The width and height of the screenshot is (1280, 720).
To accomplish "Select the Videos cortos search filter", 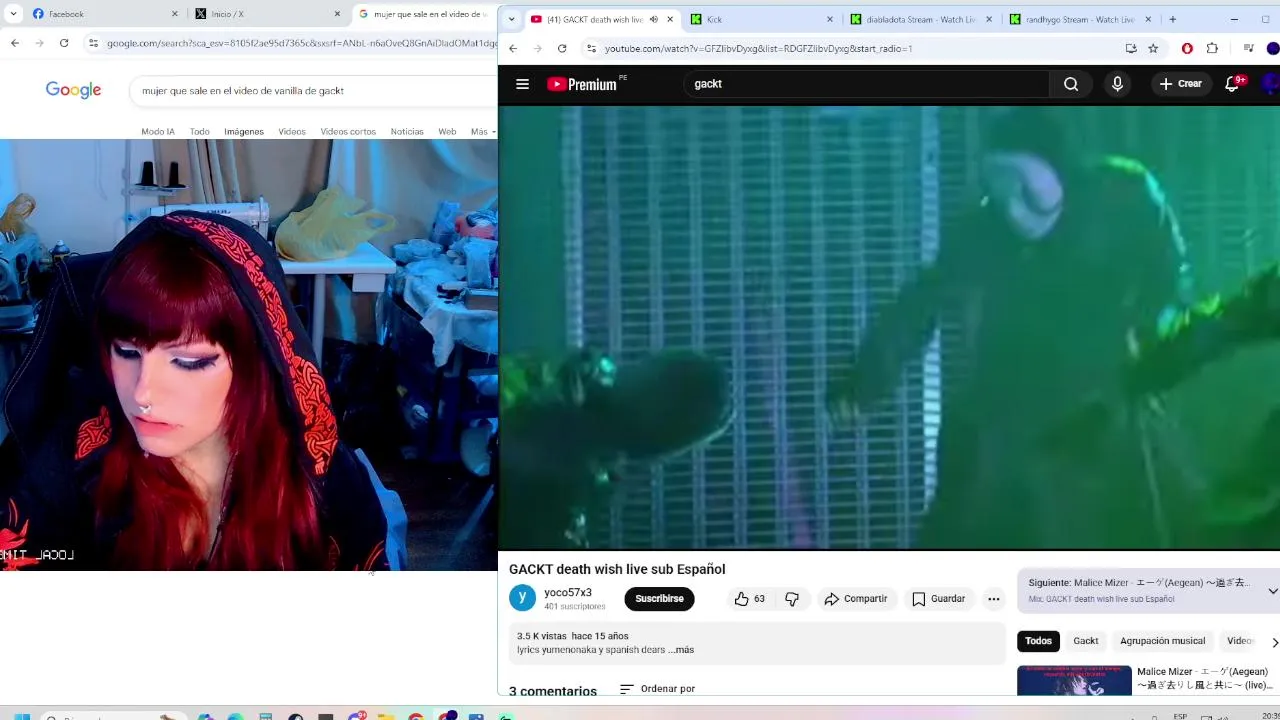I will (x=348, y=131).
